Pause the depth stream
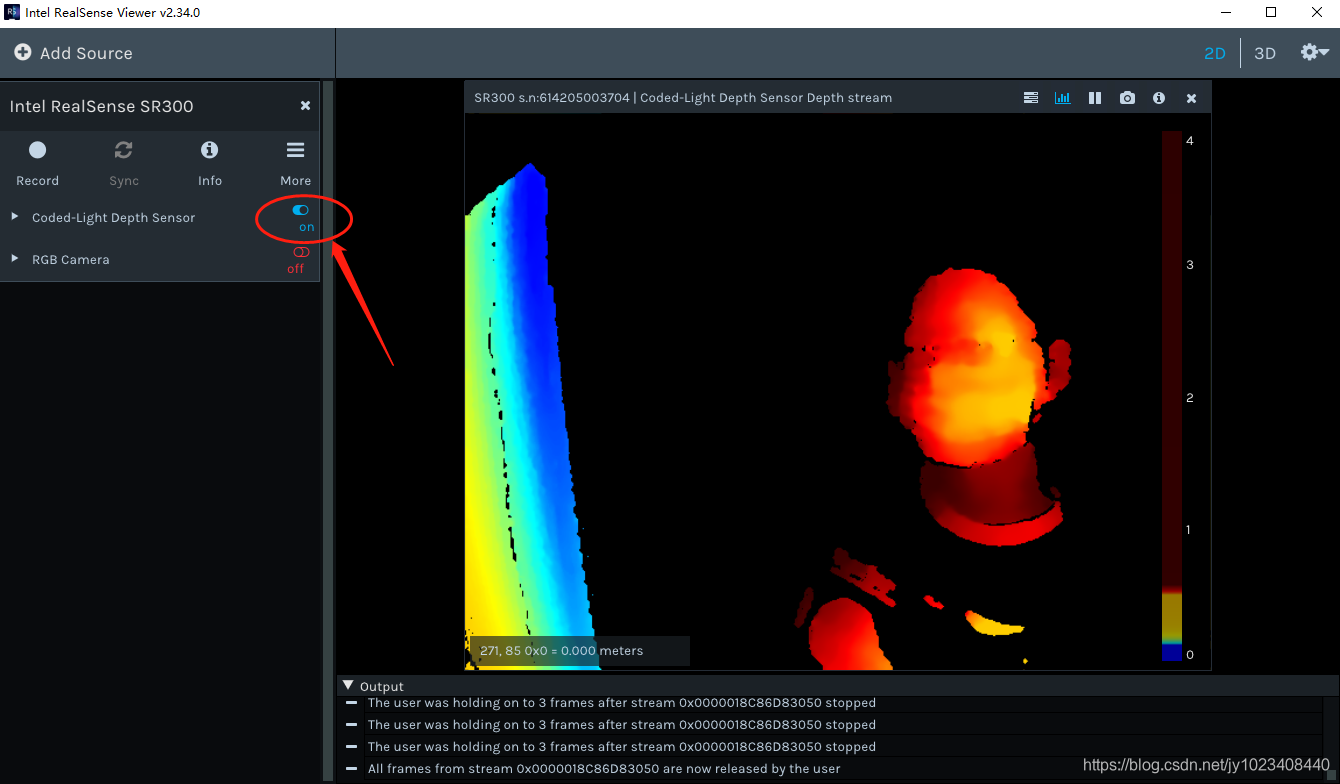 pos(1094,98)
